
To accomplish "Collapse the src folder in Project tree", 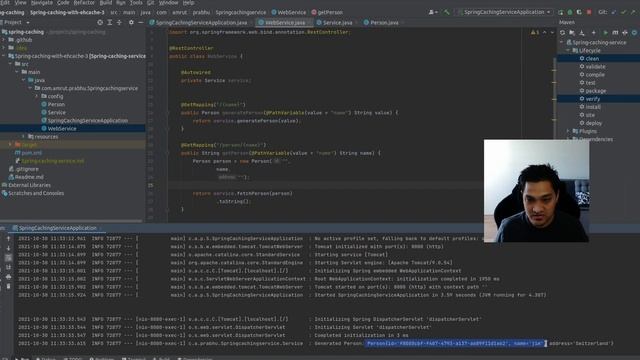I will tap(11, 64).
